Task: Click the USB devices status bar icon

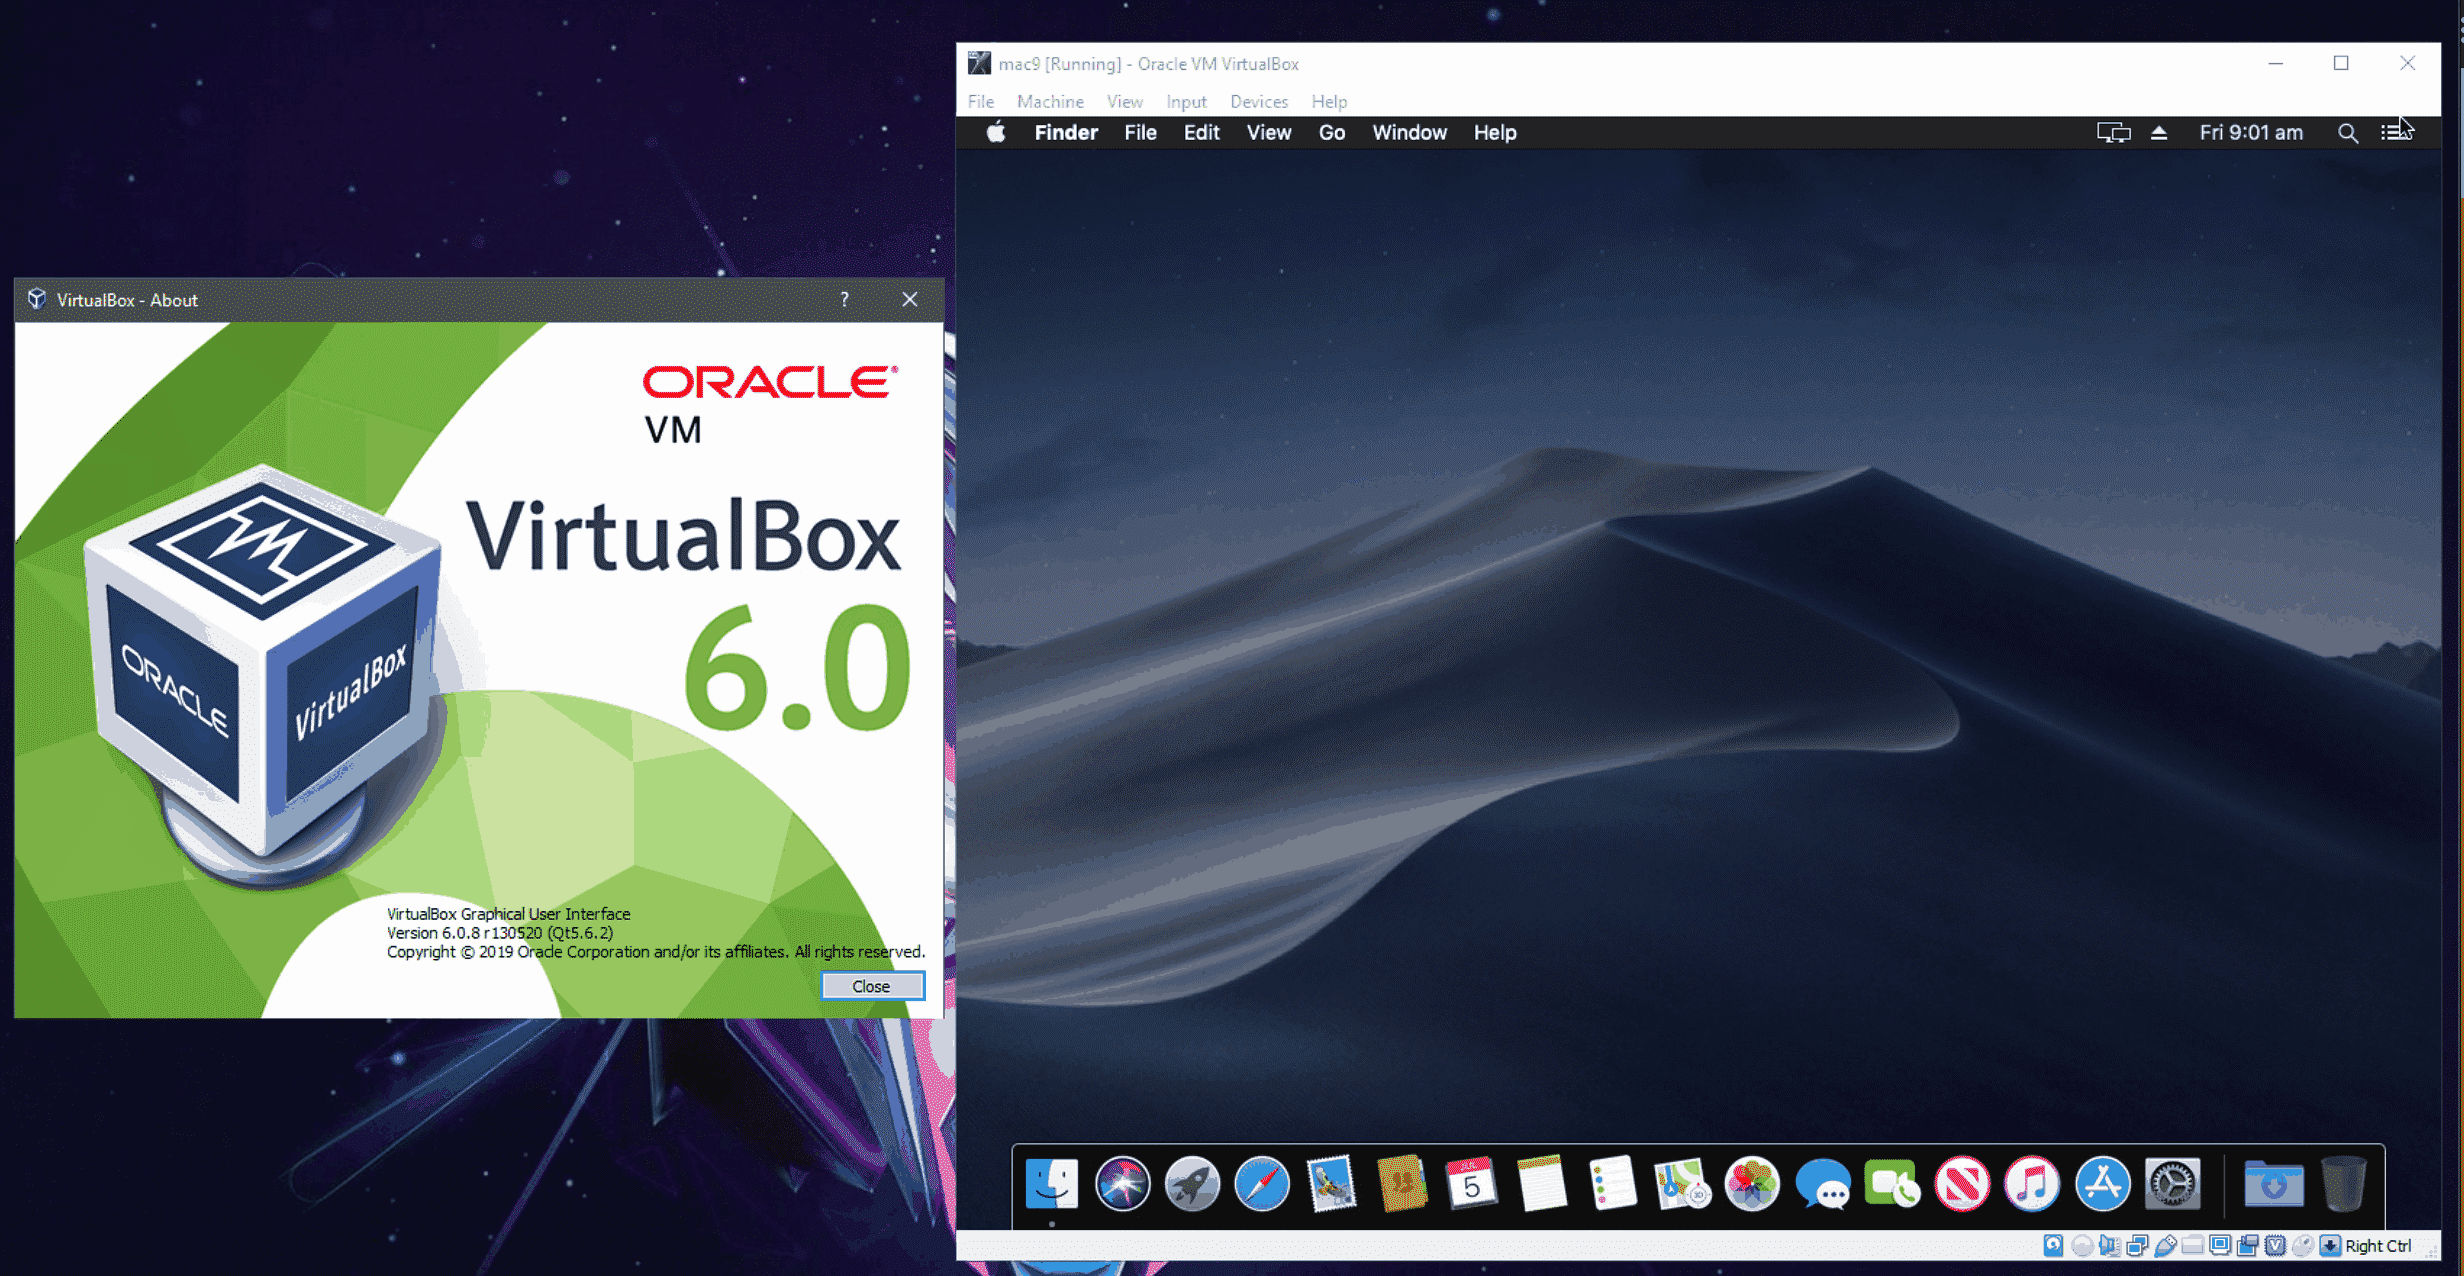Action: click(2166, 1246)
